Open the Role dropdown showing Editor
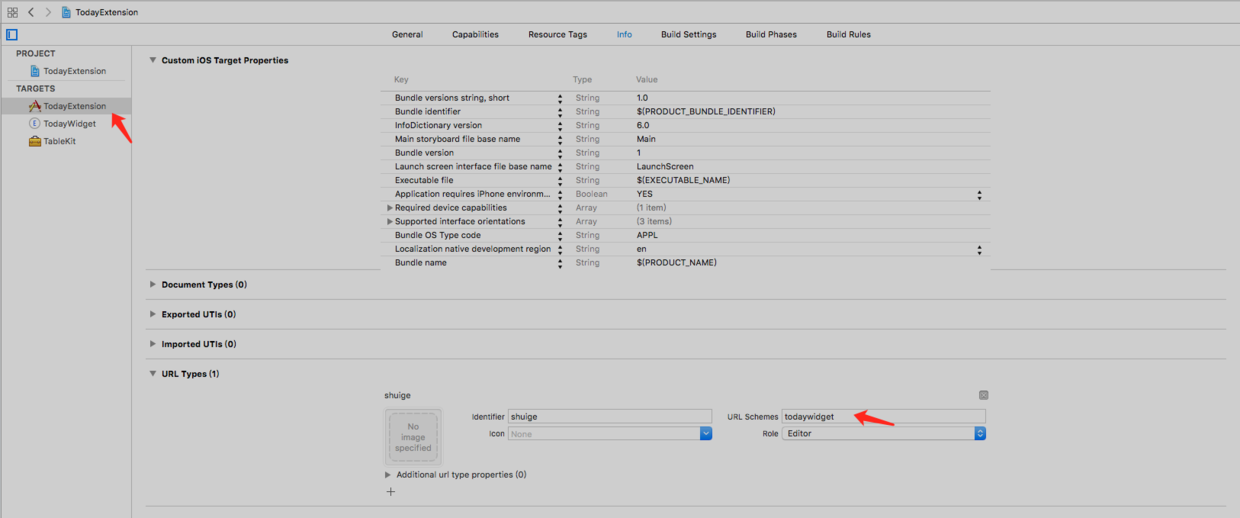Image resolution: width=1240 pixels, height=518 pixels. pos(884,434)
